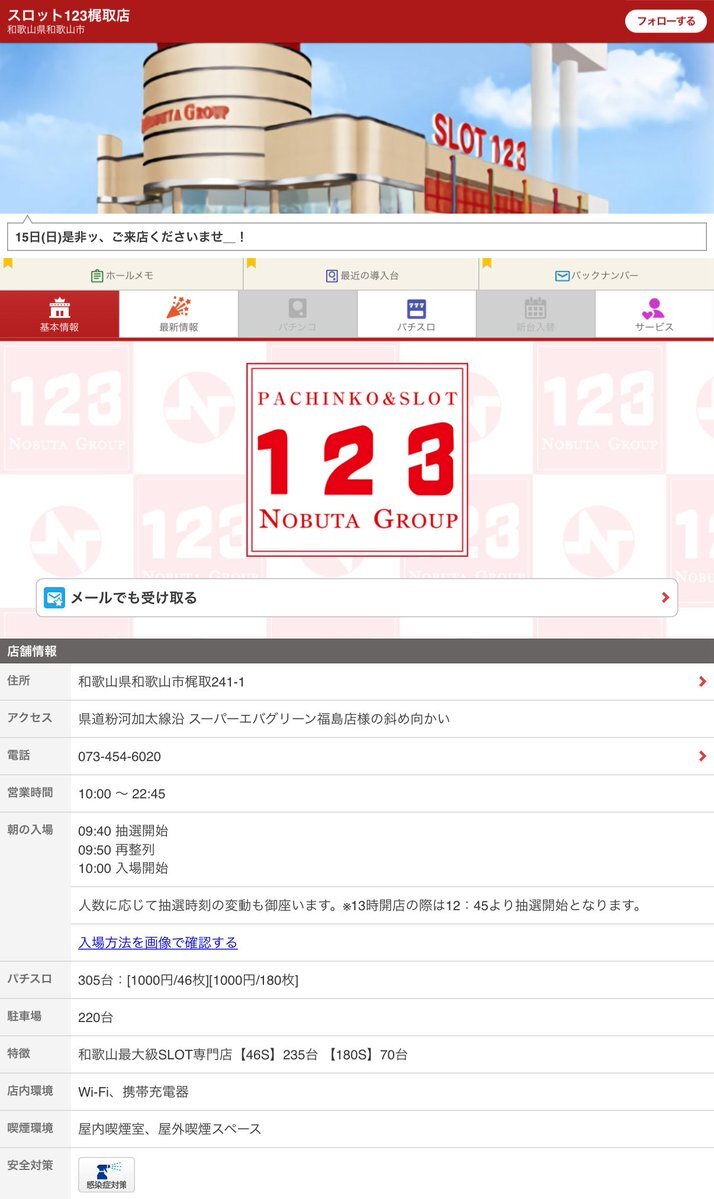
Task: Click the SLOT 123 building banner image
Action: [x=357, y=128]
